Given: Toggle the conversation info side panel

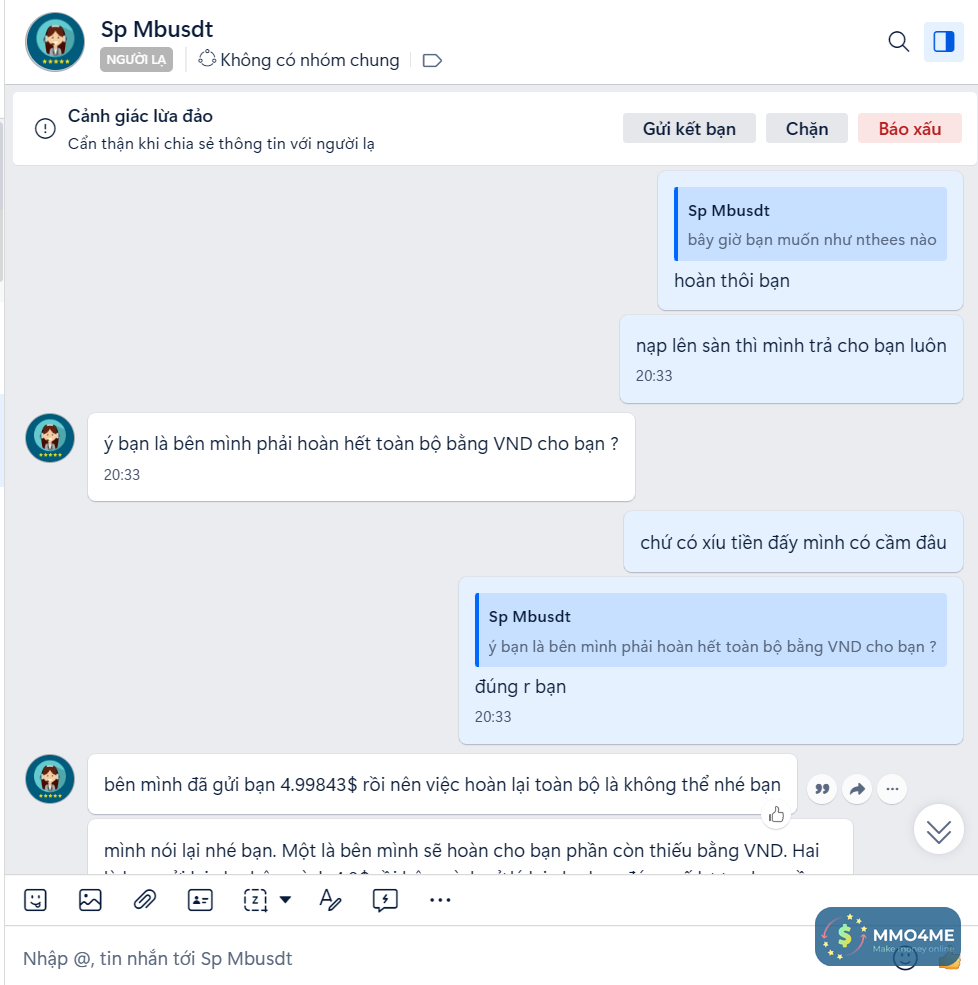Looking at the screenshot, I should click(x=943, y=42).
